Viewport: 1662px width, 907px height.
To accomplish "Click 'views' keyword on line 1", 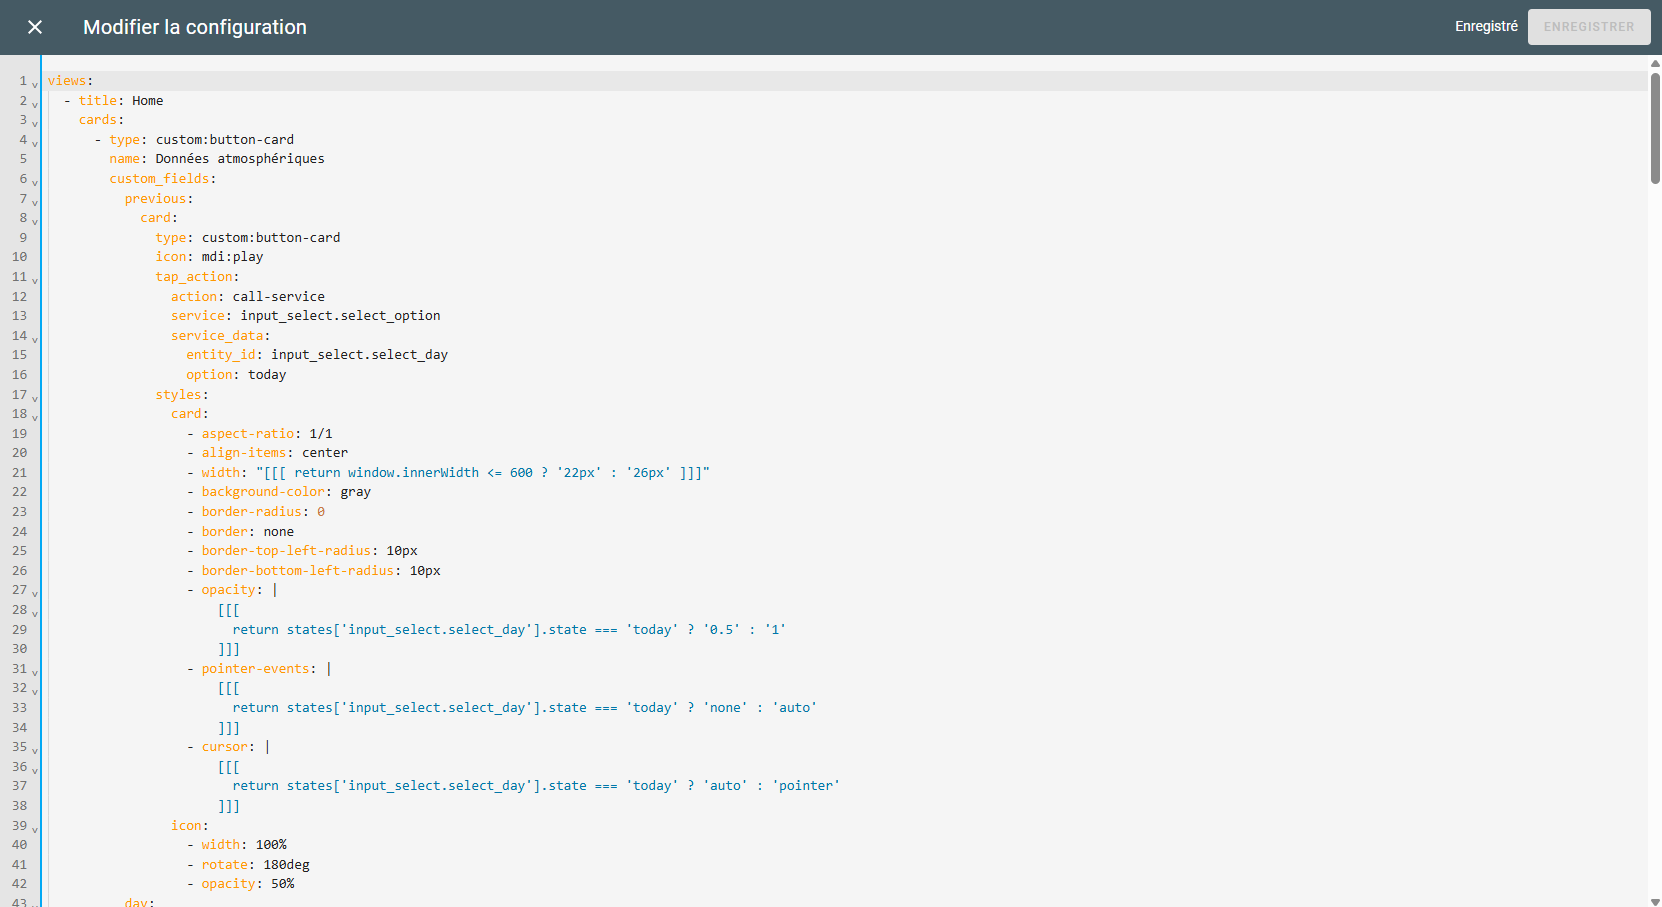I will tap(67, 81).
